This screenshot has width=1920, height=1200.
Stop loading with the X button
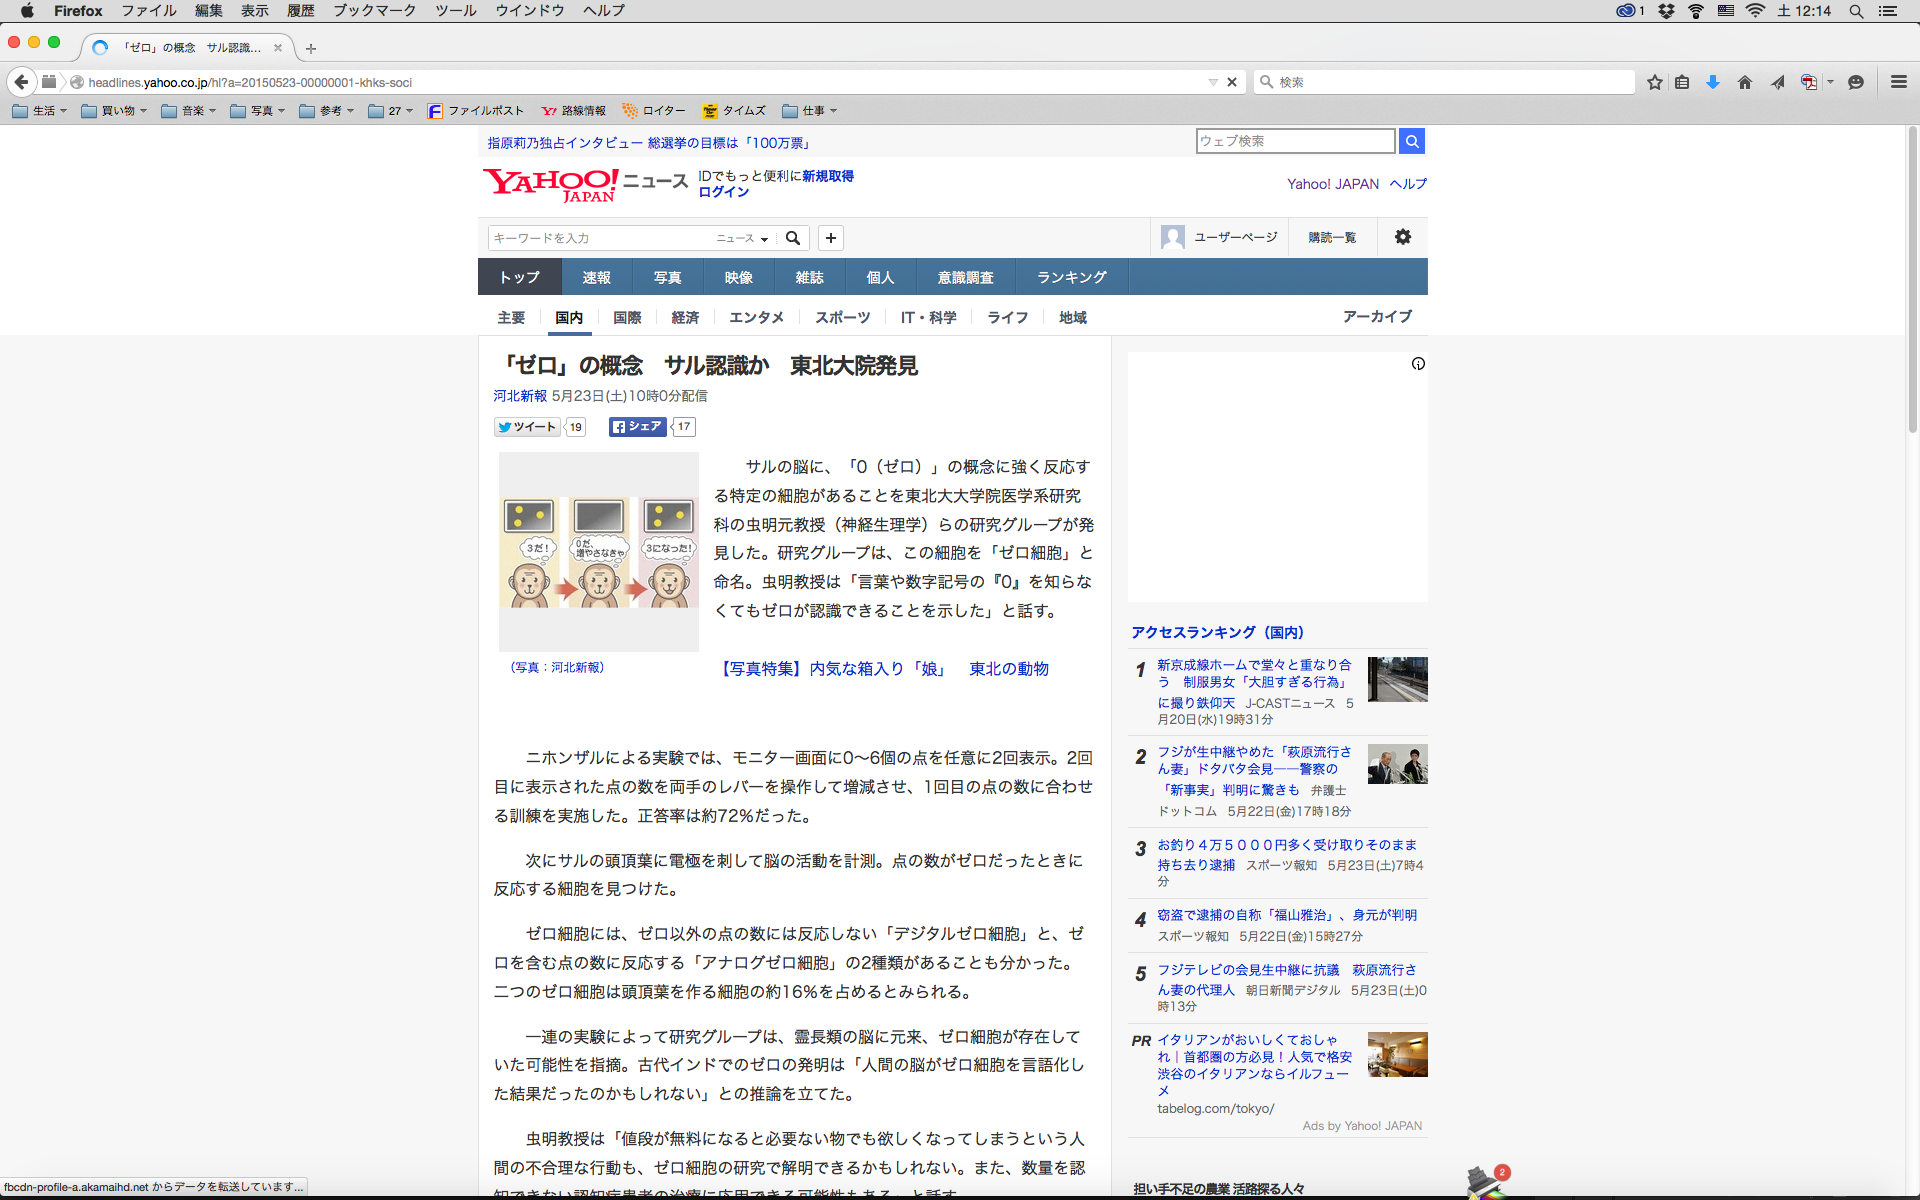click(1232, 82)
